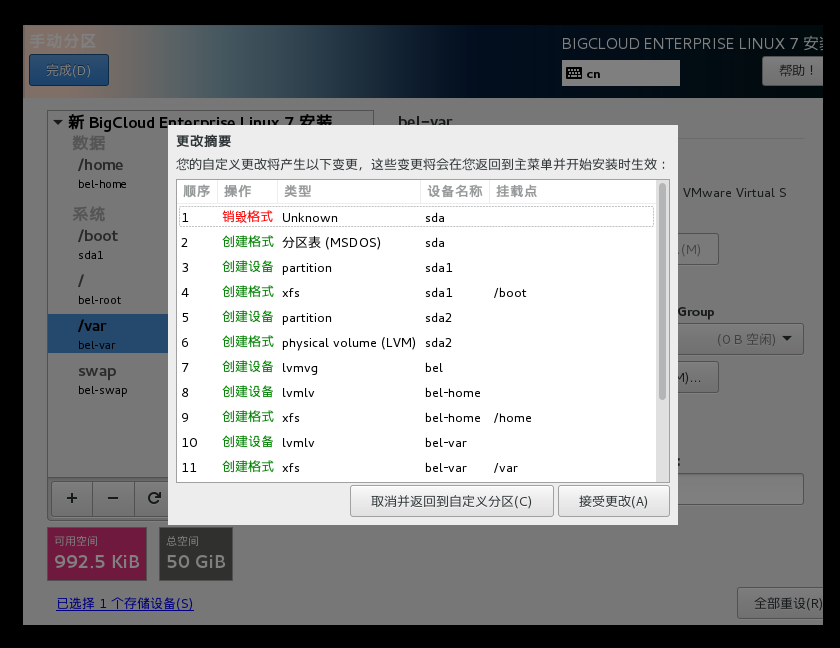The height and width of the screenshot is (648, 840).
Task: Select the swap partition entry
Action: pyautogui.click(x=100, y=370)
